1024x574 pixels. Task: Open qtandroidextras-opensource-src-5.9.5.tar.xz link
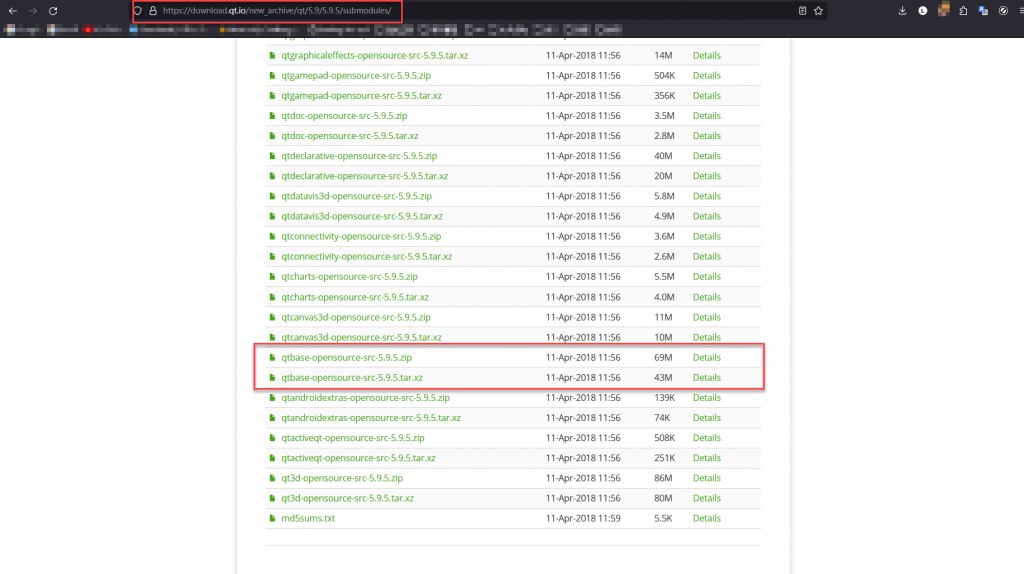[x=371, y=418]
